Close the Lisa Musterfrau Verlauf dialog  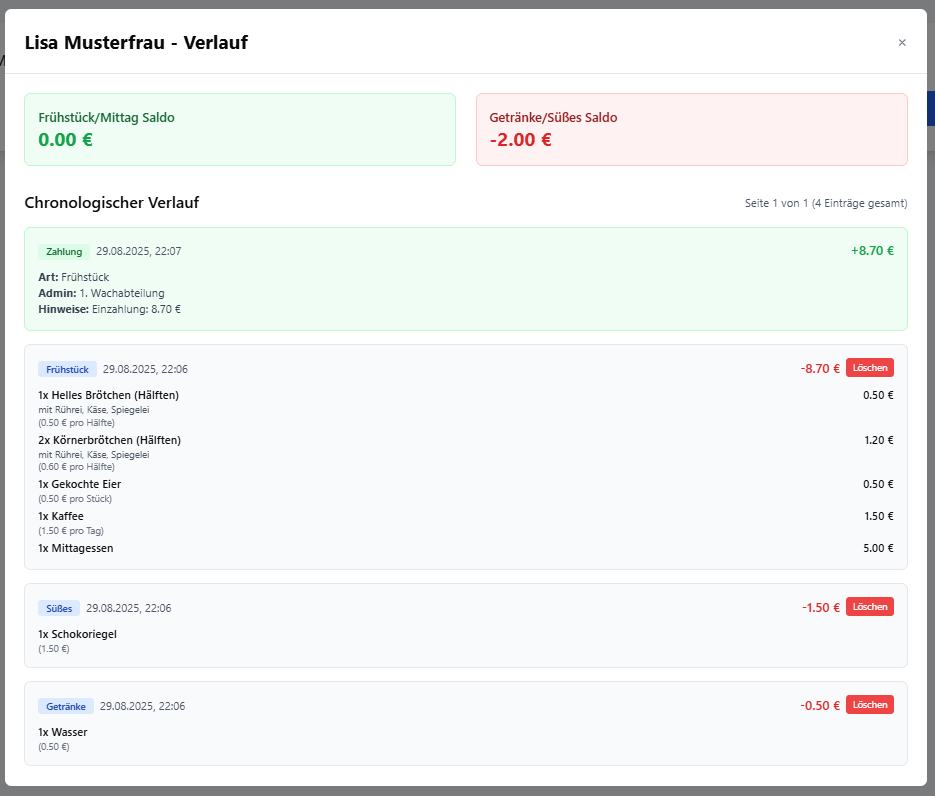902,42
